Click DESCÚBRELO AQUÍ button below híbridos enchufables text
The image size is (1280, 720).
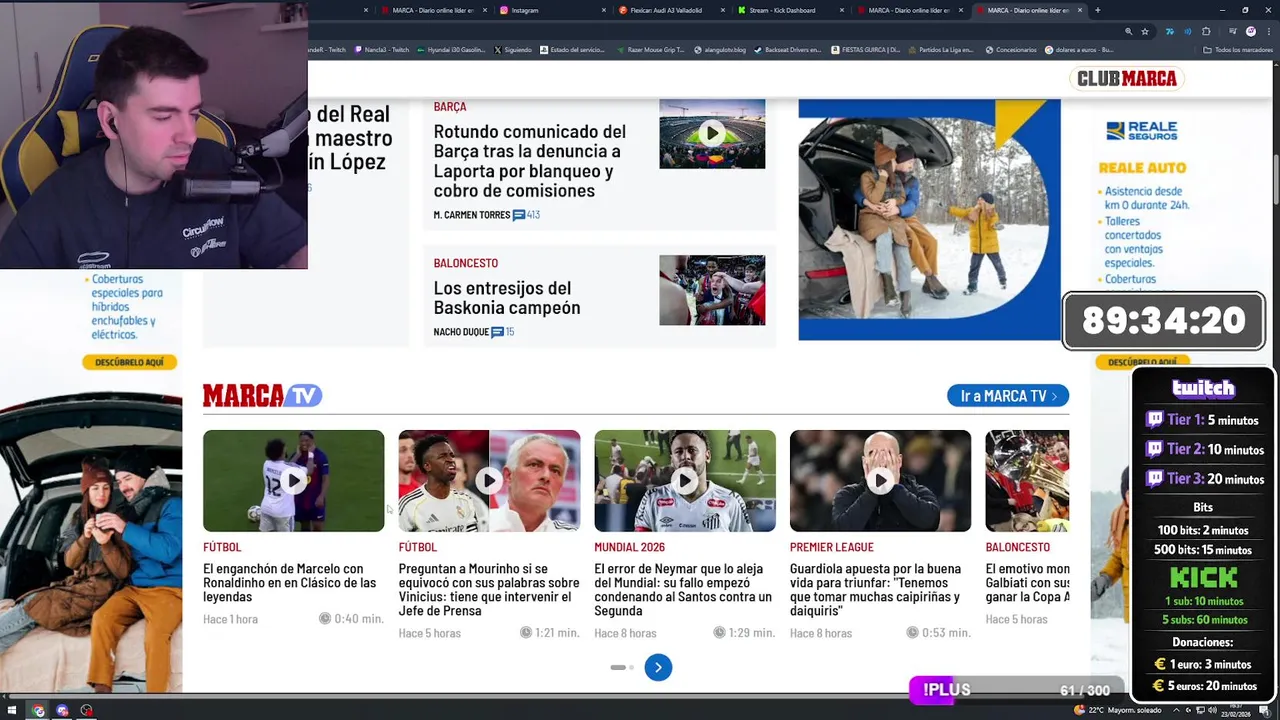pos(130,362)
